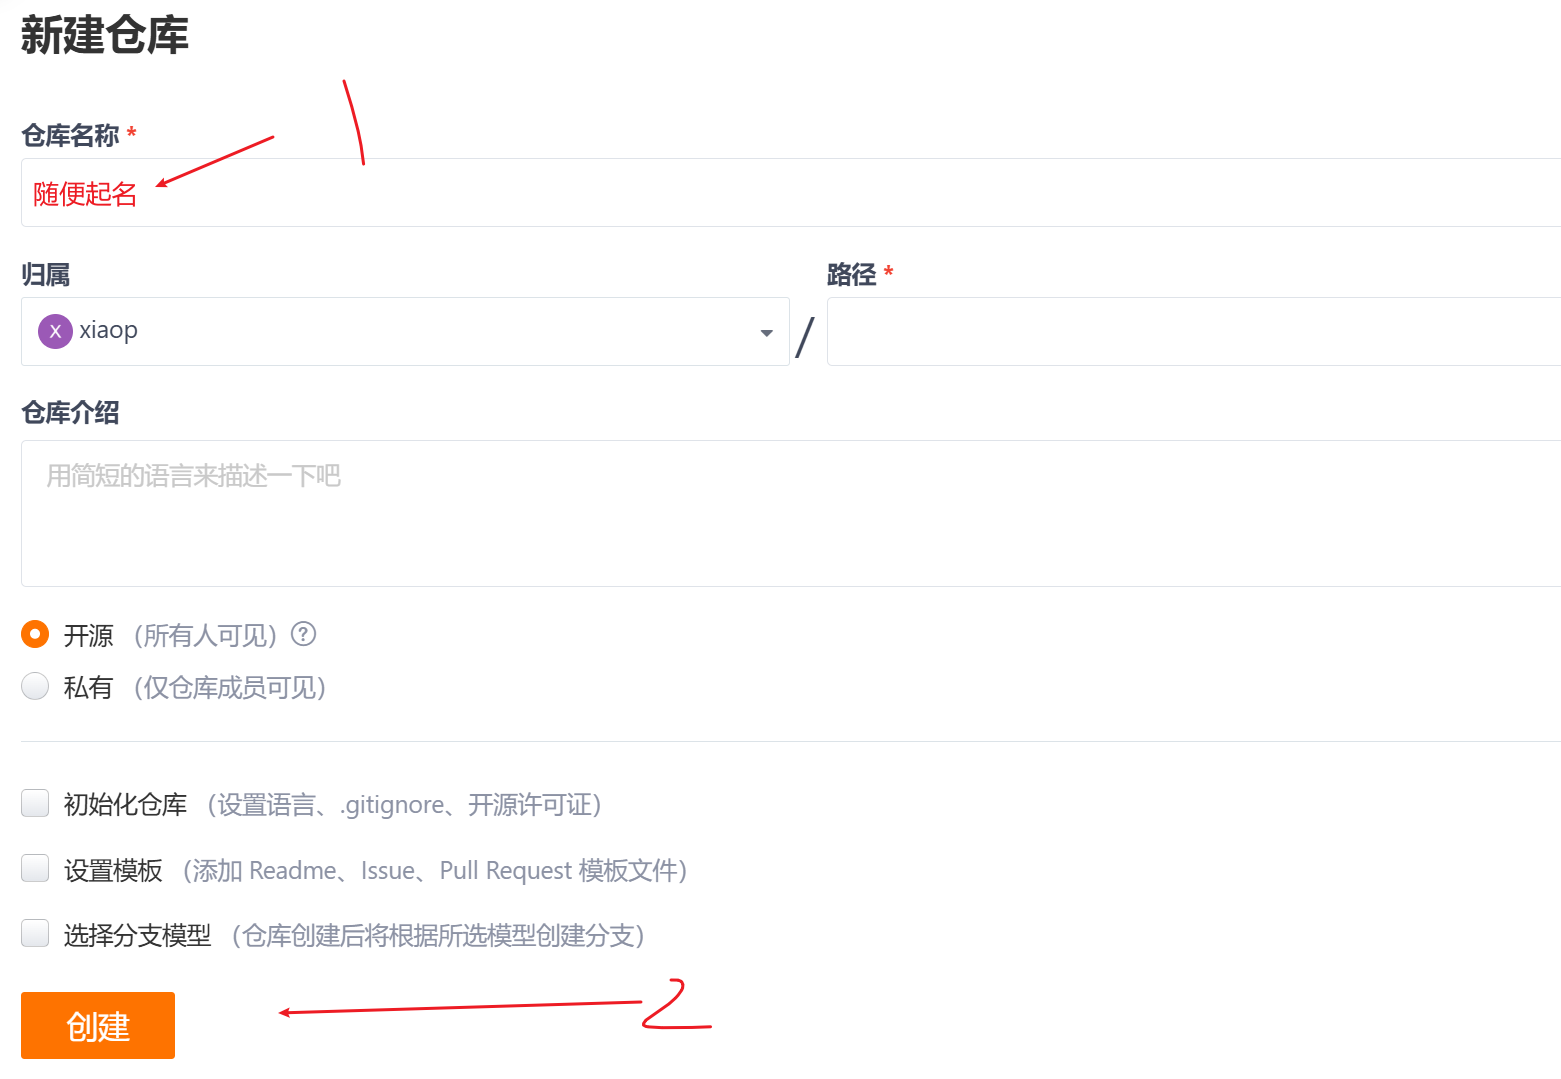Click the orange 创建 button
This screenshot has width=1561, height=1079.
tap(98, 1025)
